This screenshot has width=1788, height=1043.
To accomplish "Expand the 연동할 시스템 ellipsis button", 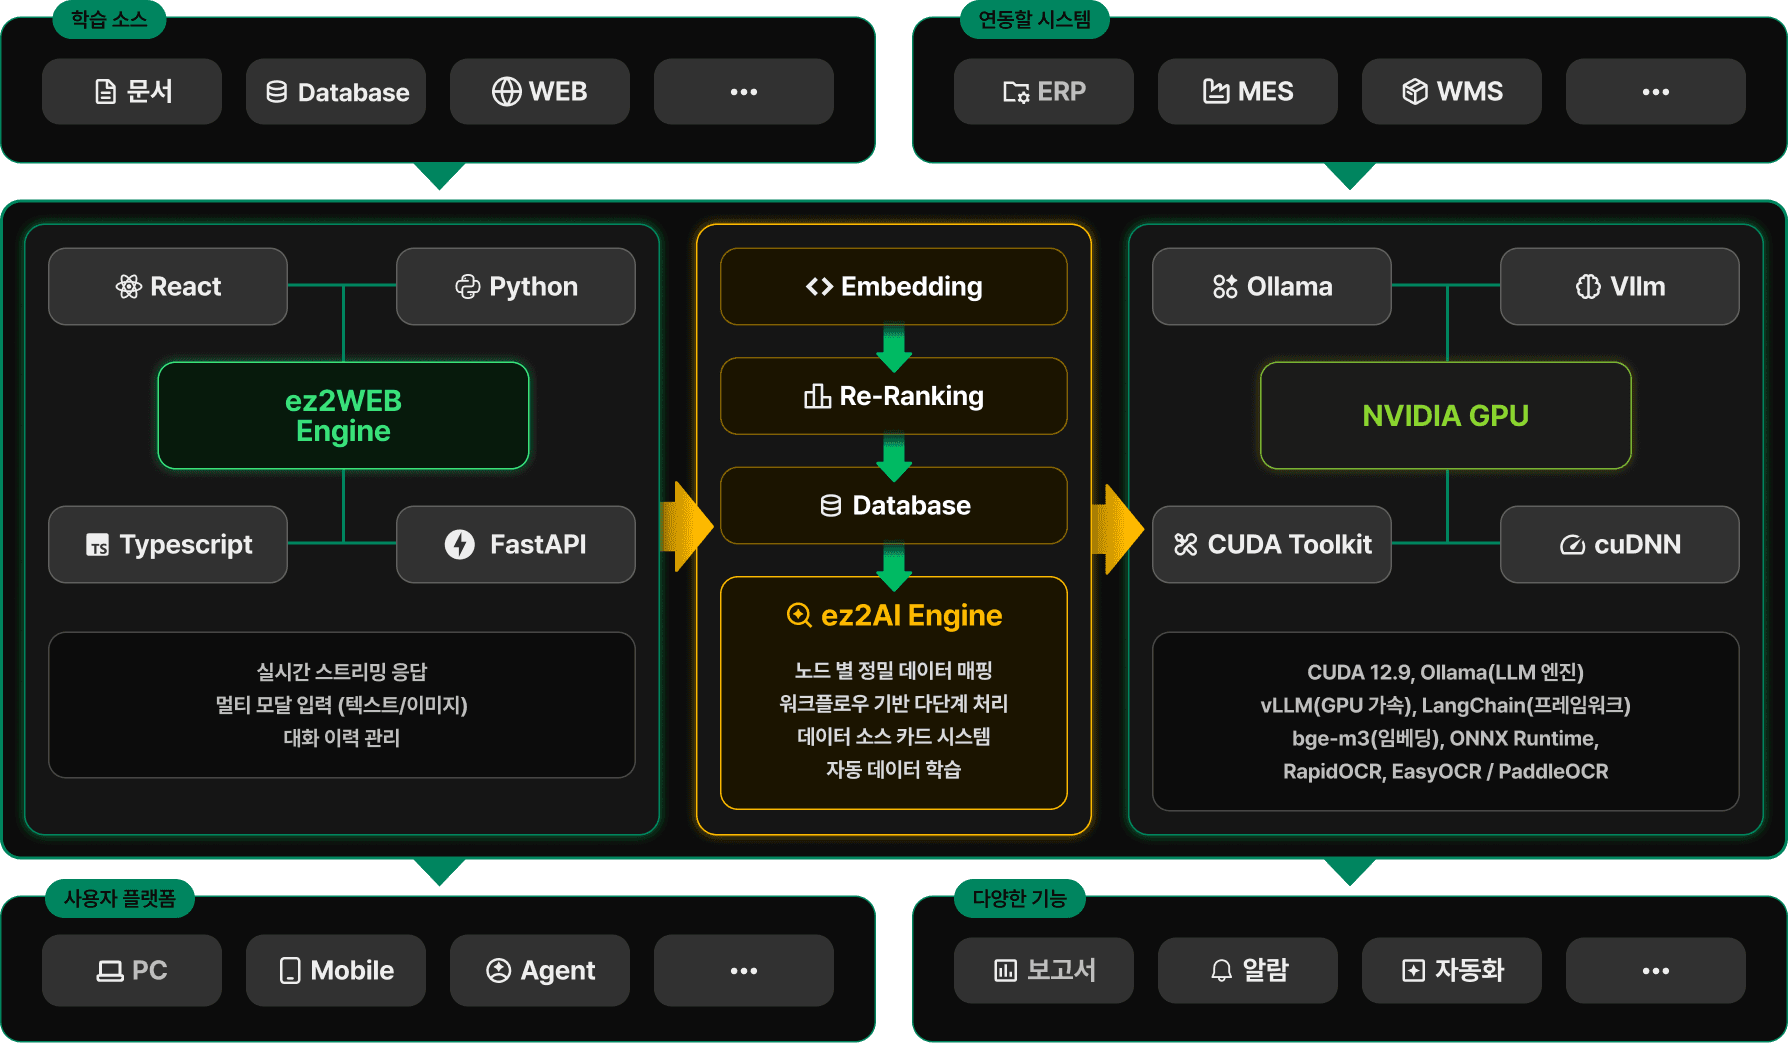I will click(x=1655, y=92).
